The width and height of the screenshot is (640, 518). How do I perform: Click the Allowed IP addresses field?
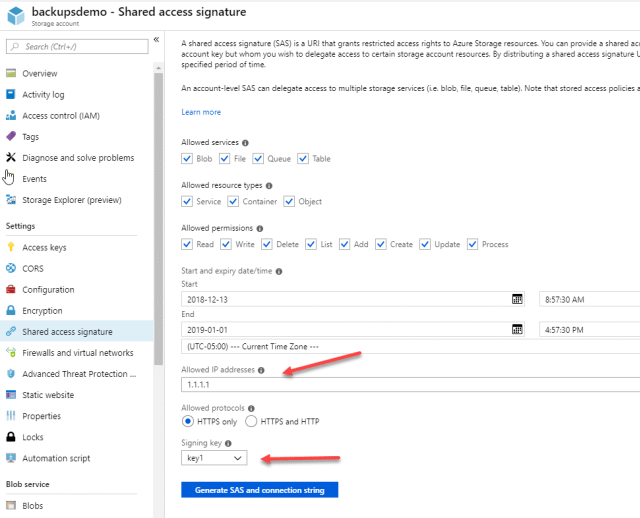[x=400, y=384]
